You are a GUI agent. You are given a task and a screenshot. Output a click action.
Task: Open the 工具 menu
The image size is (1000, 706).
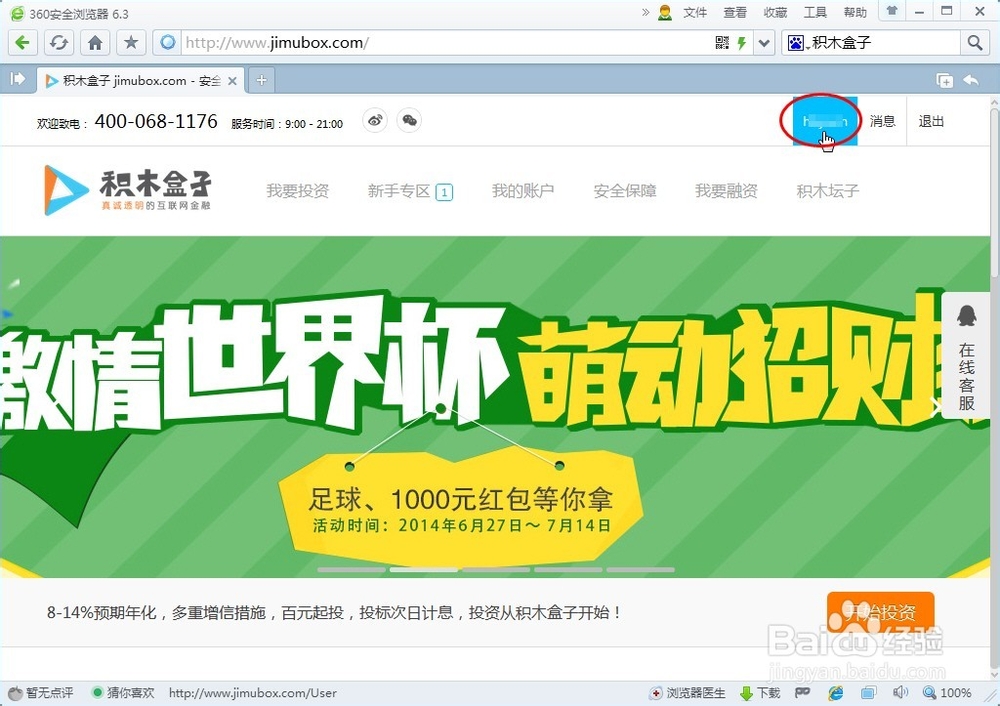coord(815,12)
